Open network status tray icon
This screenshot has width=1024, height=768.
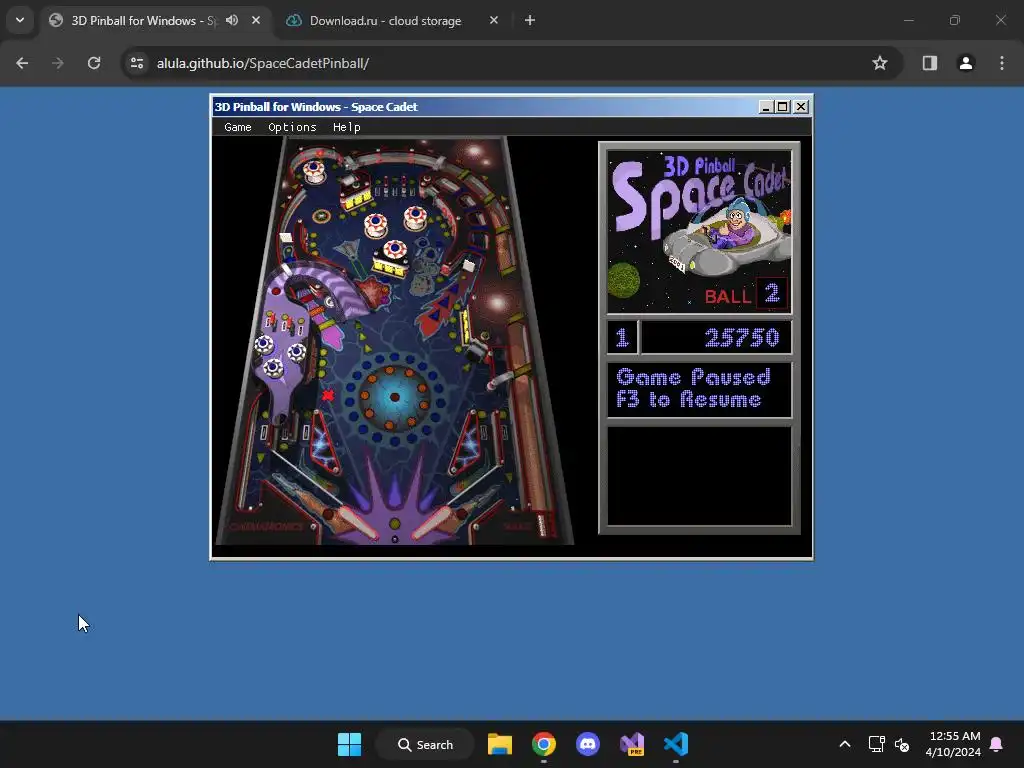click(x=876, y=744)
